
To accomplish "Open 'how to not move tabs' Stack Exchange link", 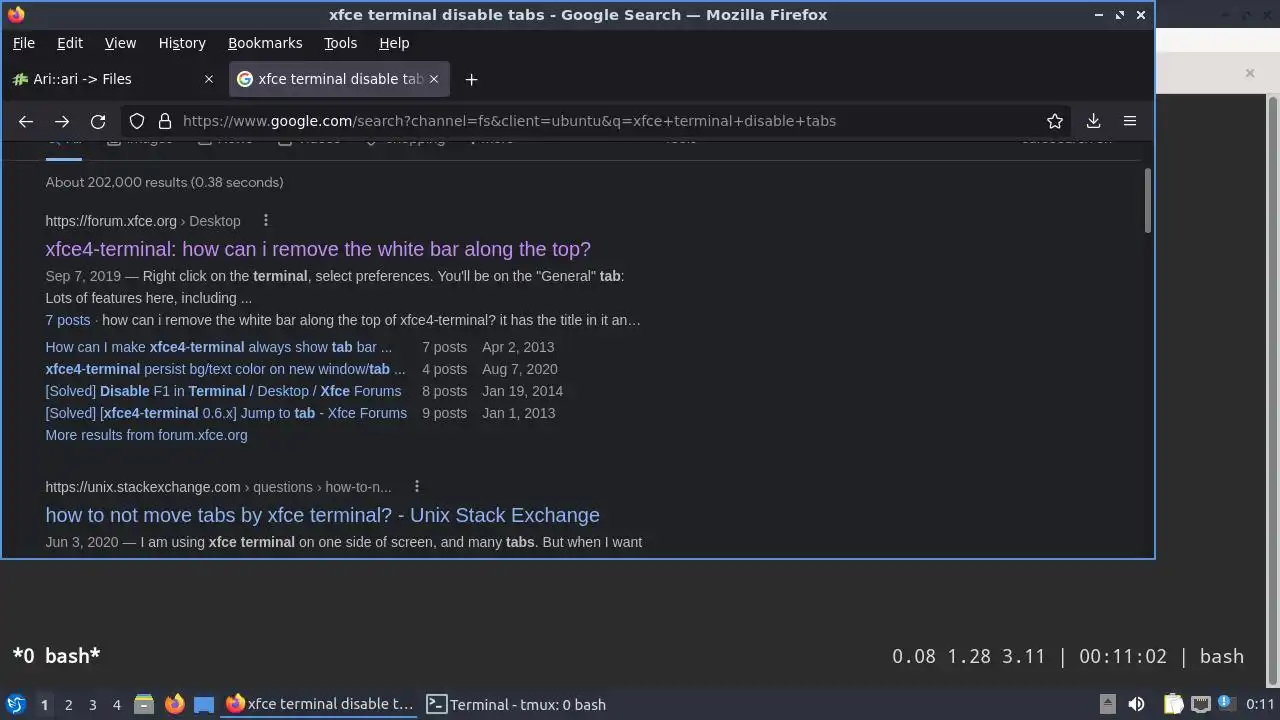I will point(322,515).
